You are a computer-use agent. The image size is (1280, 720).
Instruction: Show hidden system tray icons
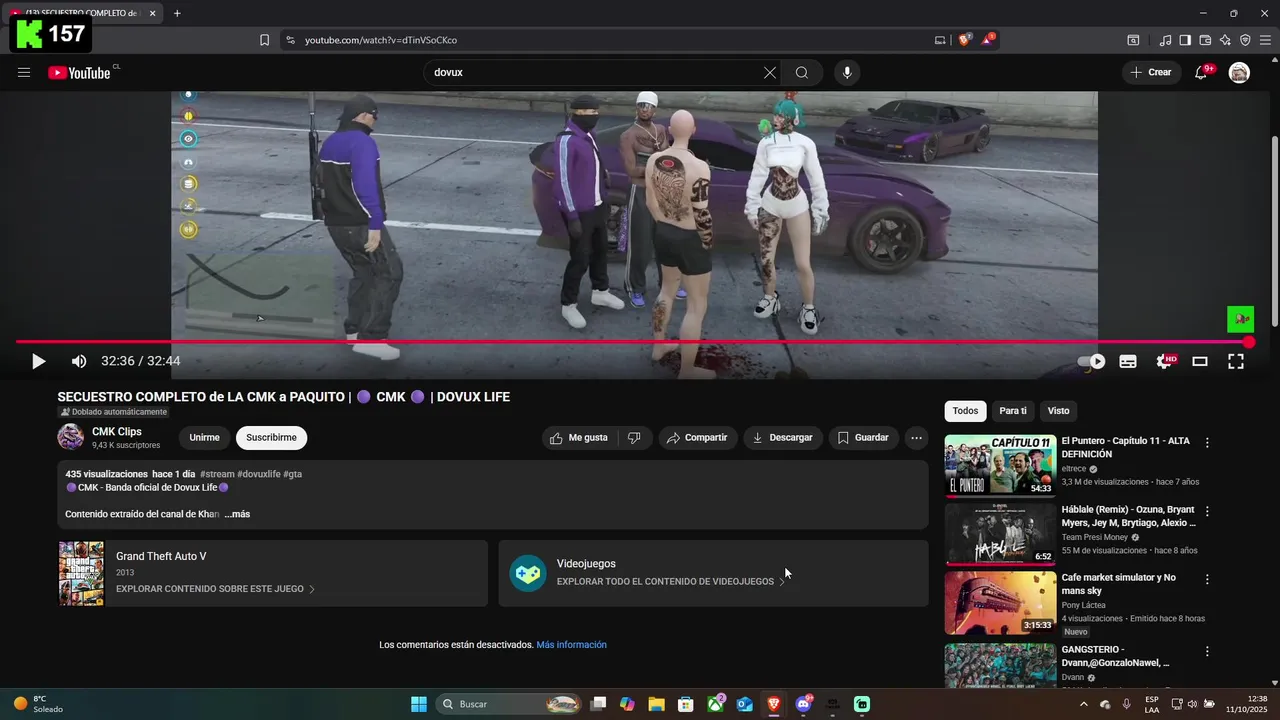click(x=1083, y=704)
